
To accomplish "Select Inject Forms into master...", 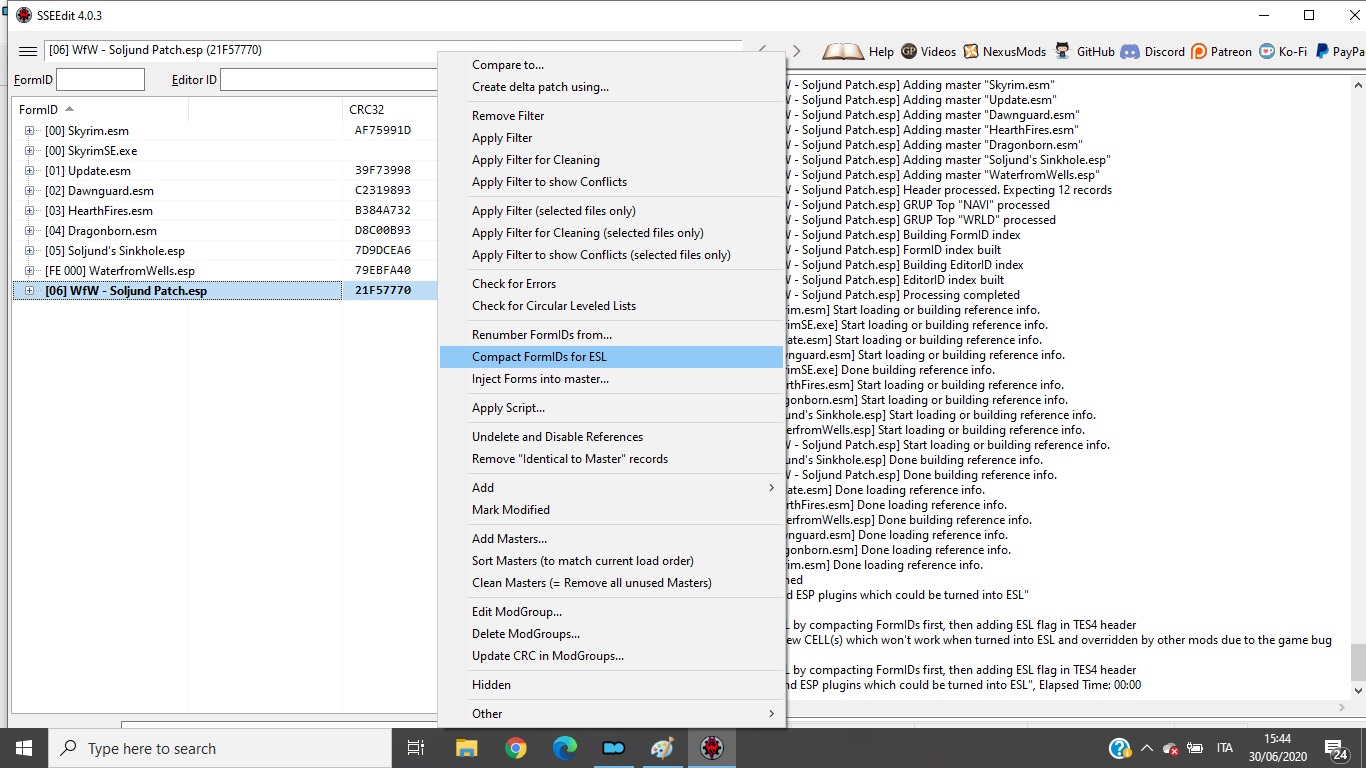I will click(x=611, y=379).
